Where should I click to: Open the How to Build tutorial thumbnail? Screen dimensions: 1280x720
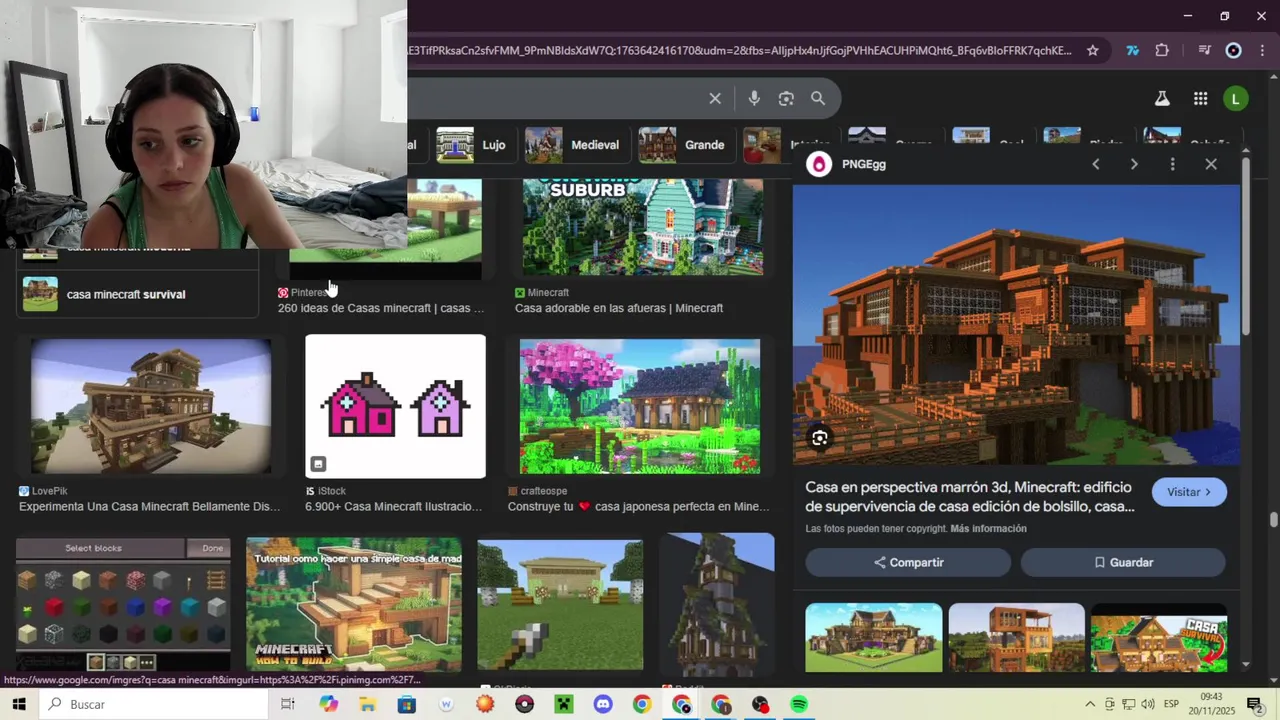(354, 605)
